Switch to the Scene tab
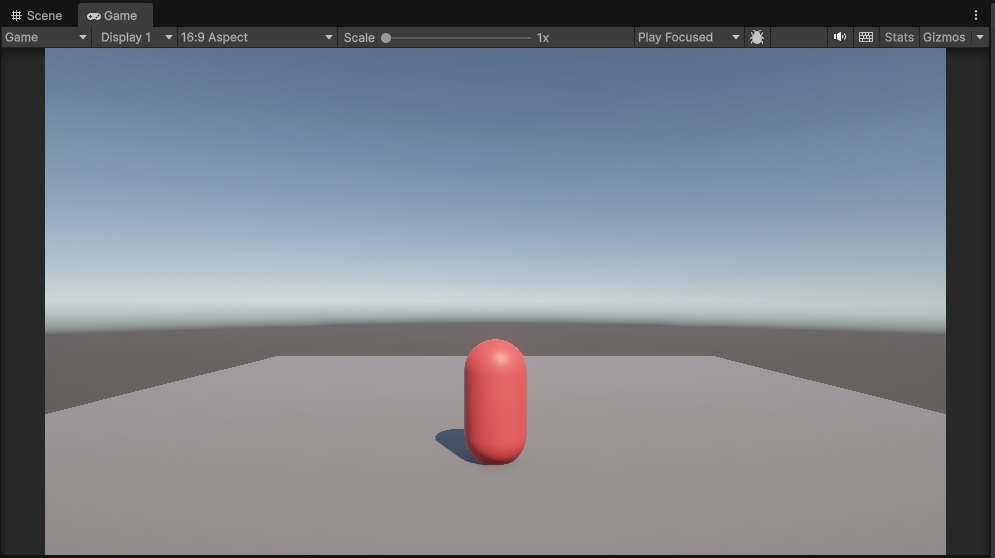 (x=37, y=16)
